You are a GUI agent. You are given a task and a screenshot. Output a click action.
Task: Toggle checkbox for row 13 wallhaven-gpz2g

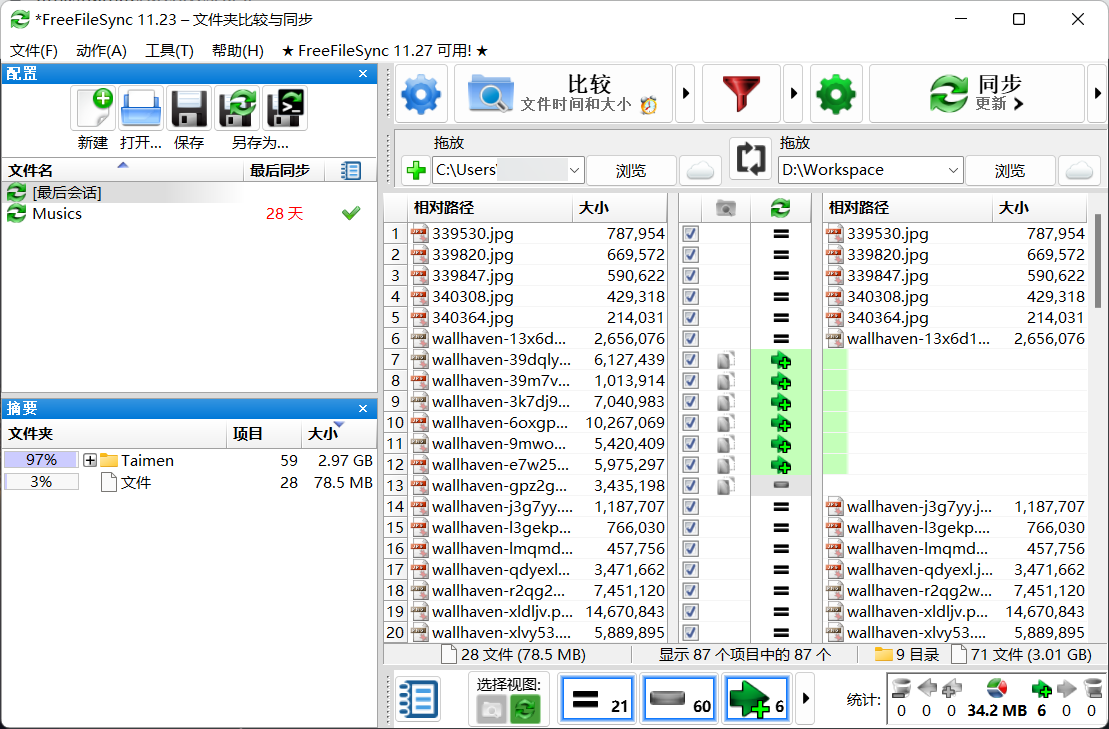point(691,486)
